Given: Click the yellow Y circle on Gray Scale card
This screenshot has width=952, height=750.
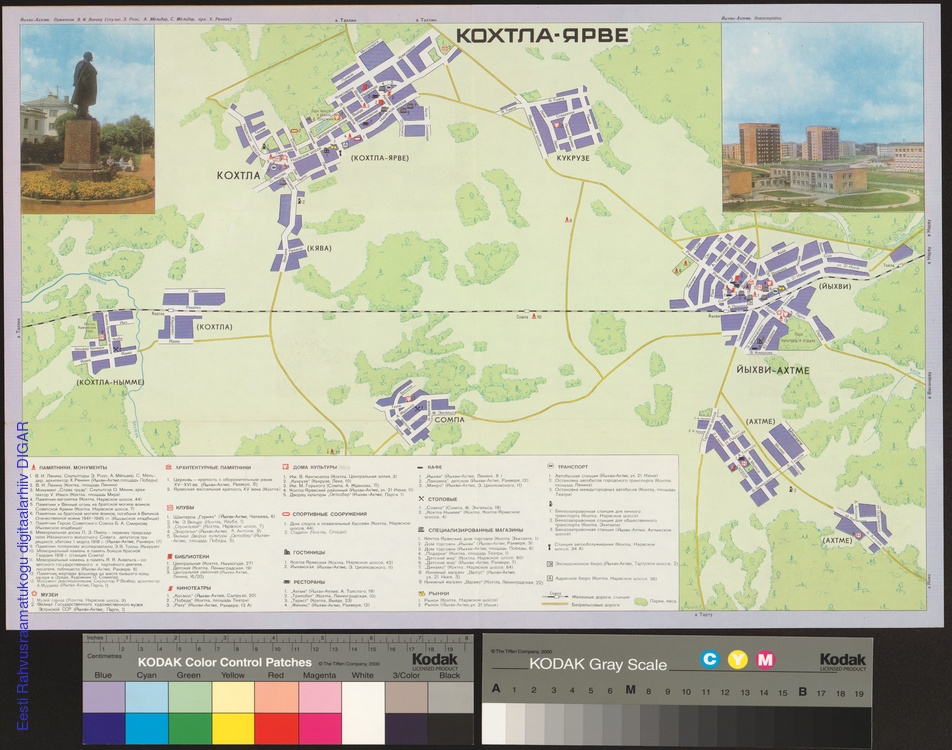Looking at the screenshot, I should 737,659.
